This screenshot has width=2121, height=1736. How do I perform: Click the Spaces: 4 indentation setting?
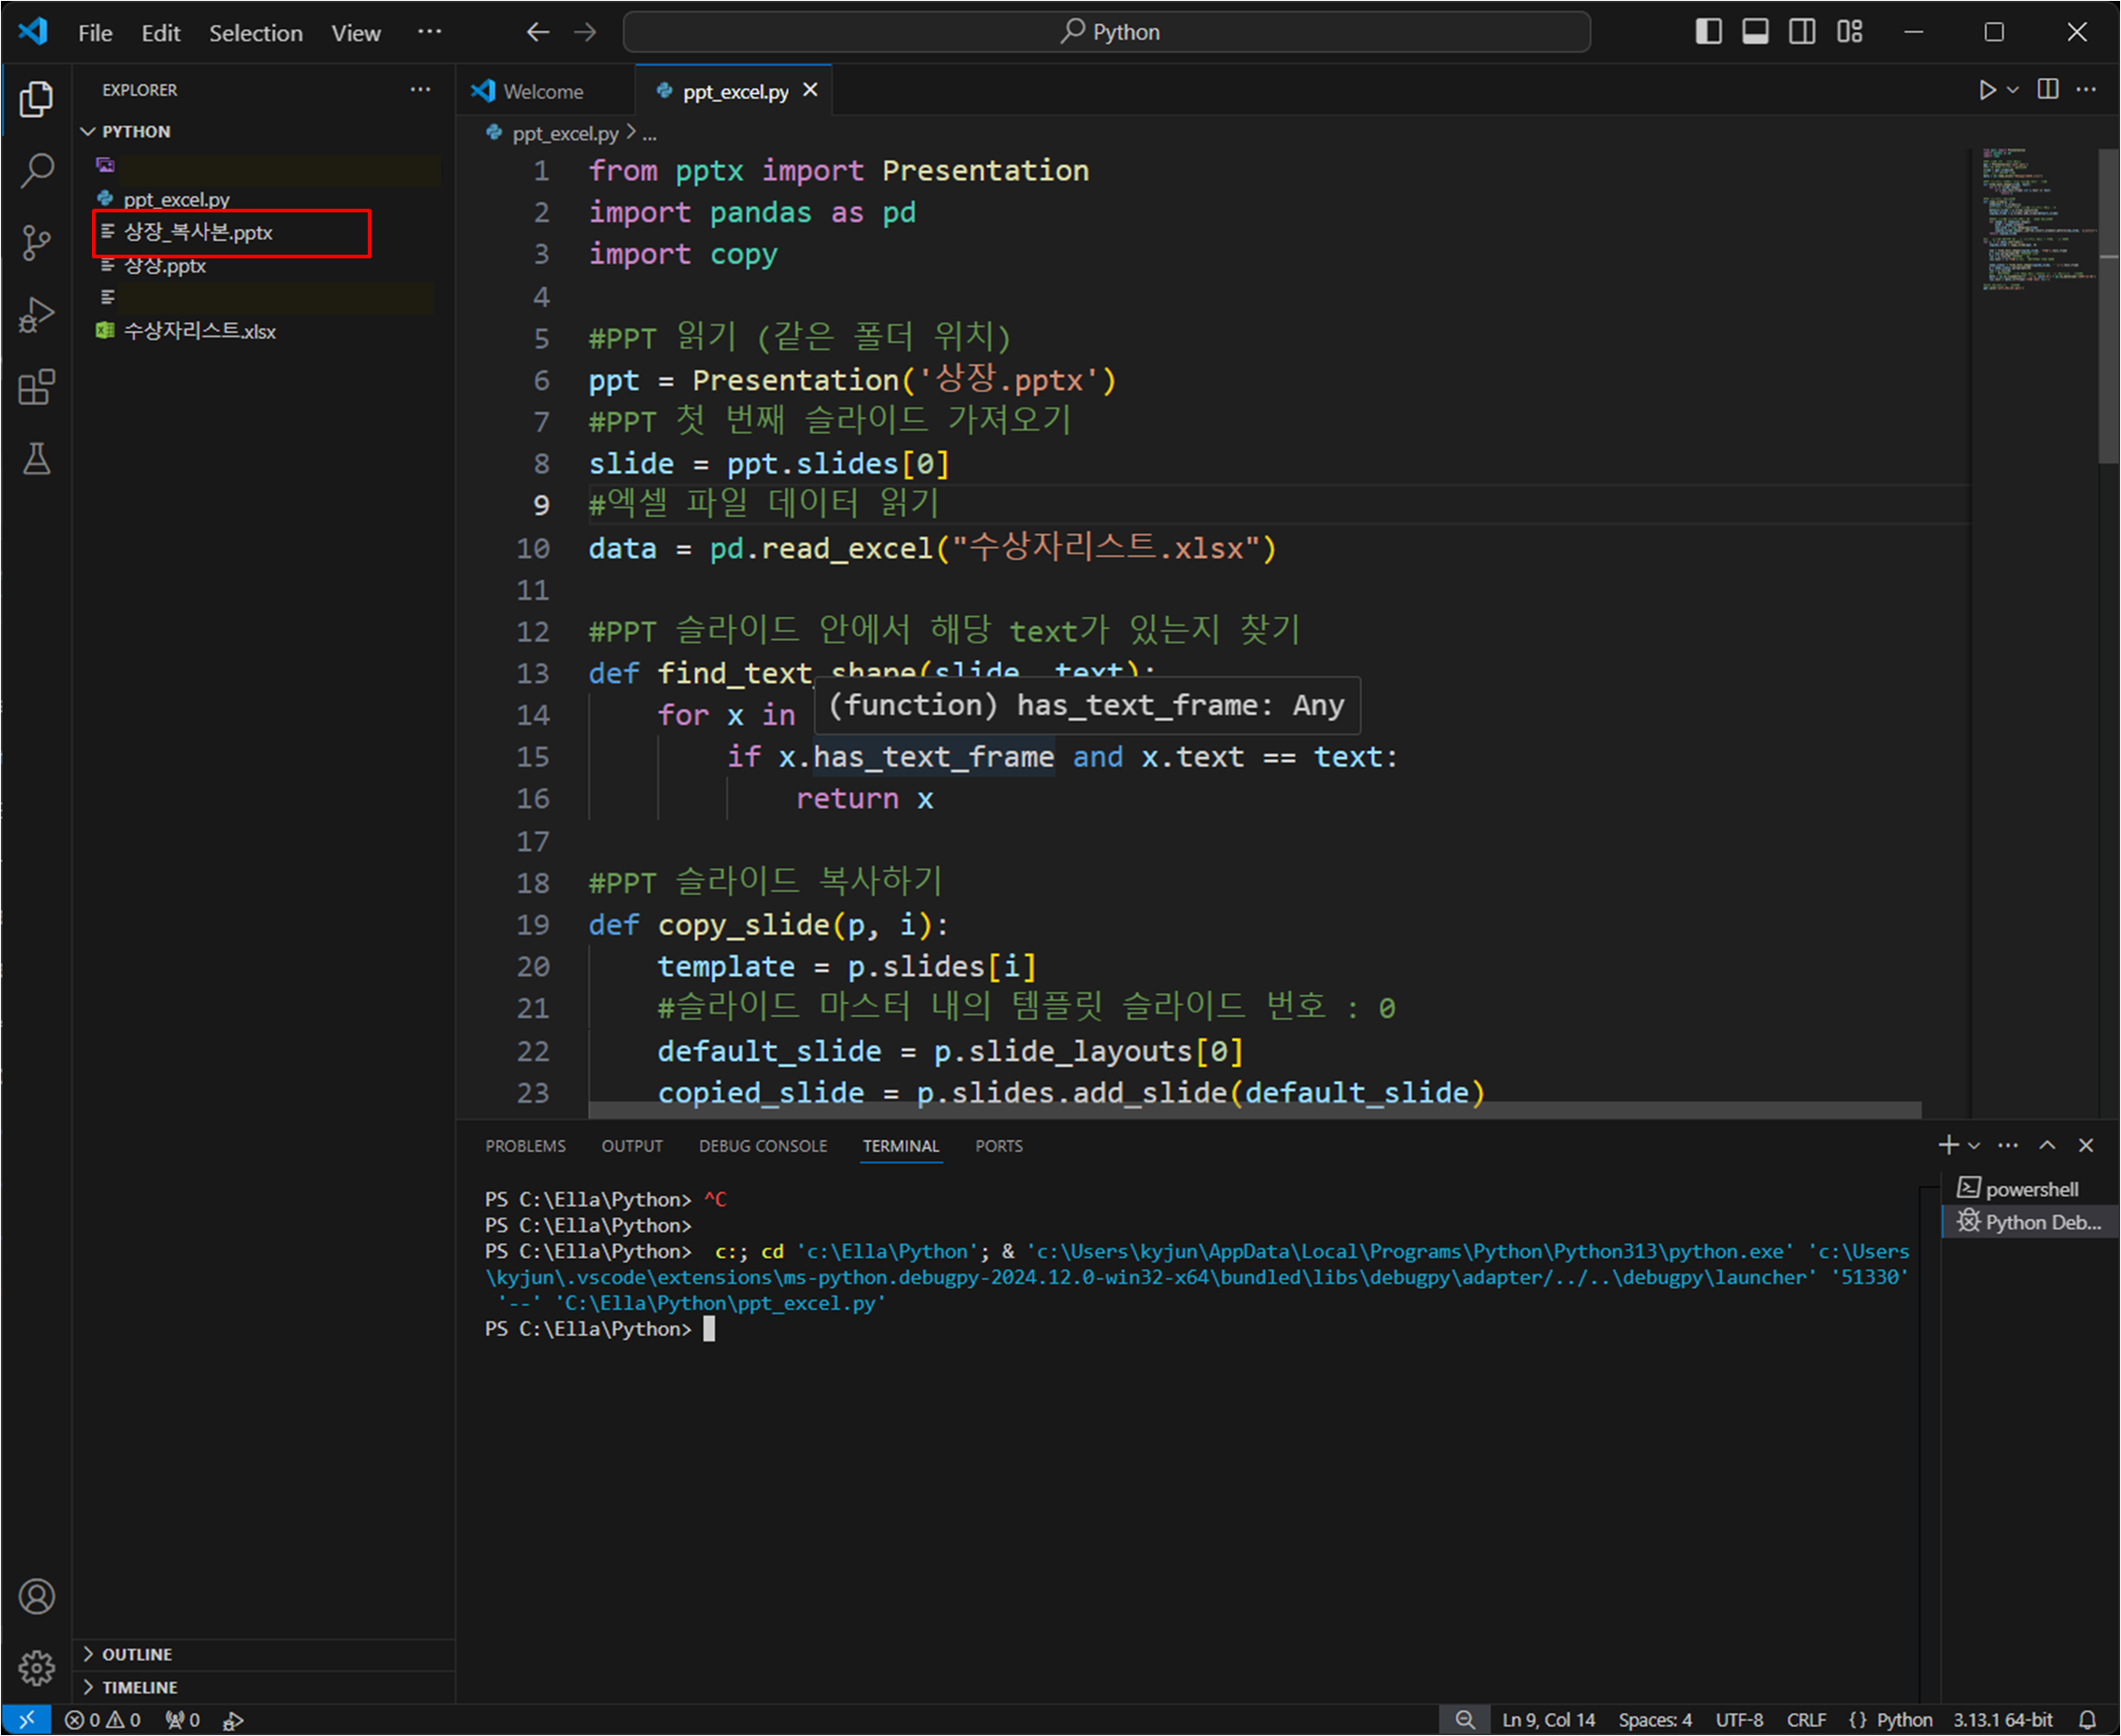point(1655,1719)
